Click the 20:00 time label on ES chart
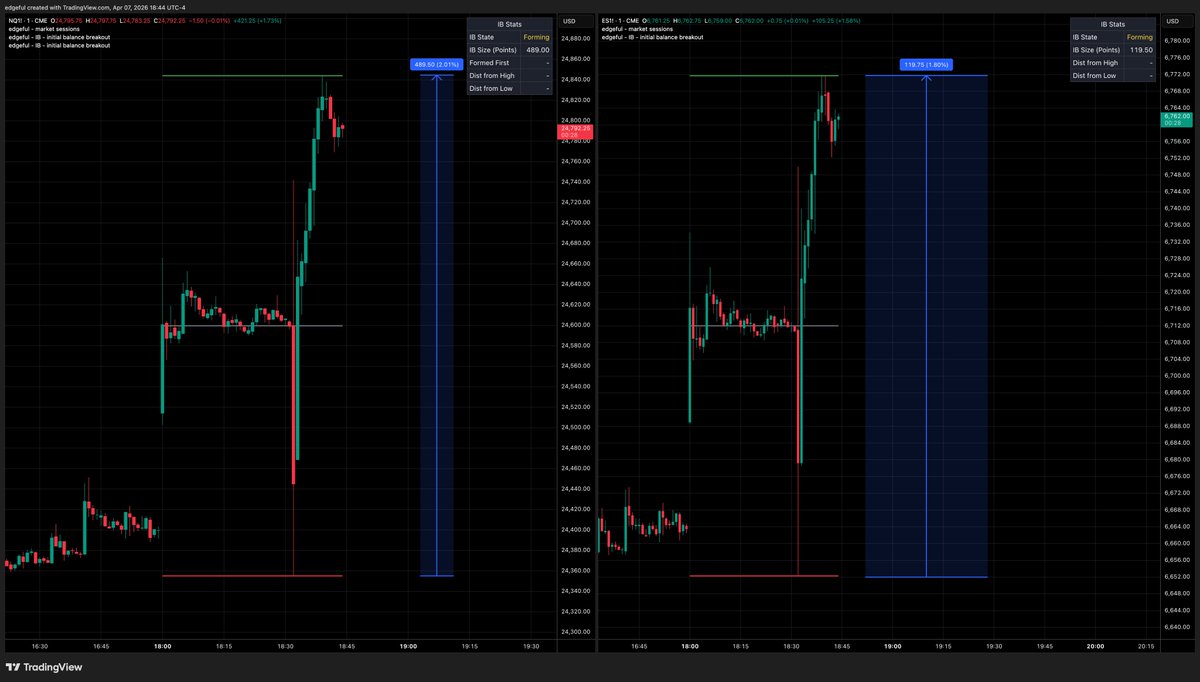The height and width of the screenshot is (682, 1200). click(1095, 646)
